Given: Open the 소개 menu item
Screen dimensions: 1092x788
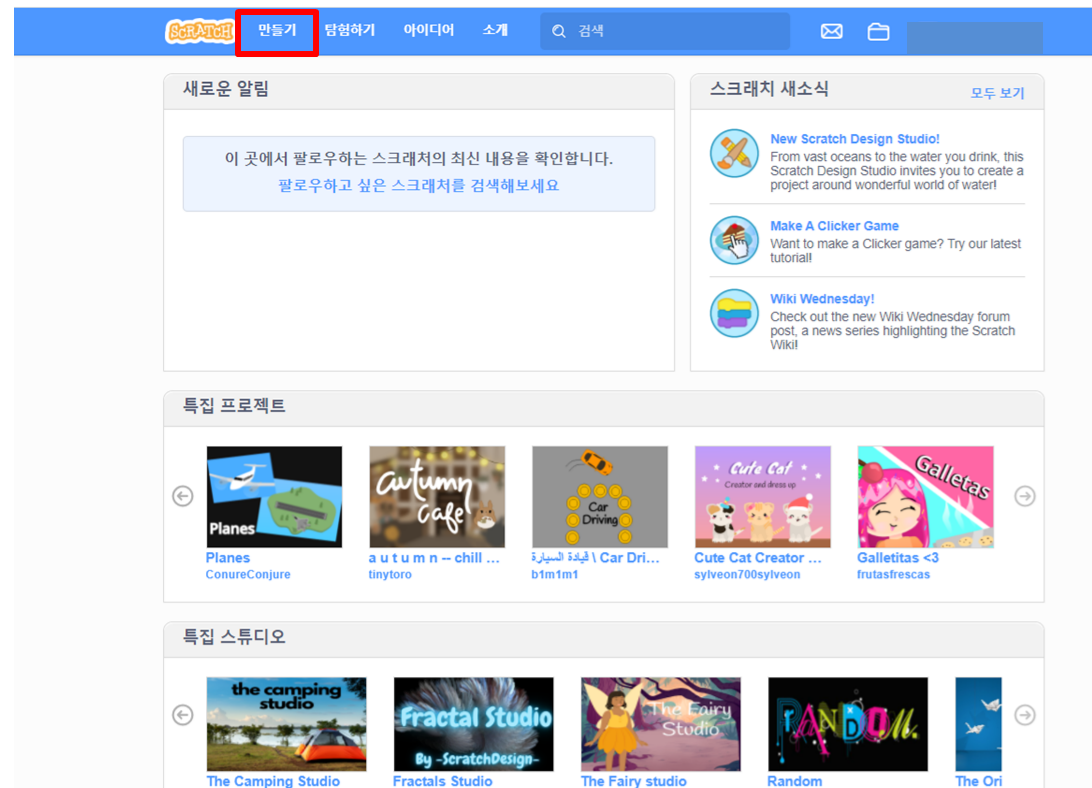Looking at the screenshot, I should click(495, 31).
